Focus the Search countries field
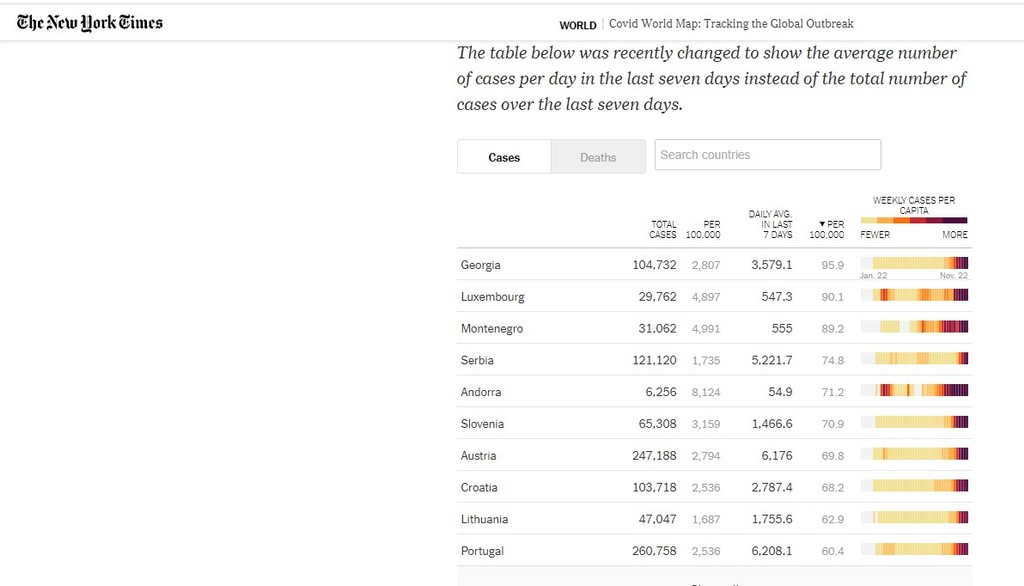The height and width of the screenshot is (586, 1024). click(x=768, y=155)
